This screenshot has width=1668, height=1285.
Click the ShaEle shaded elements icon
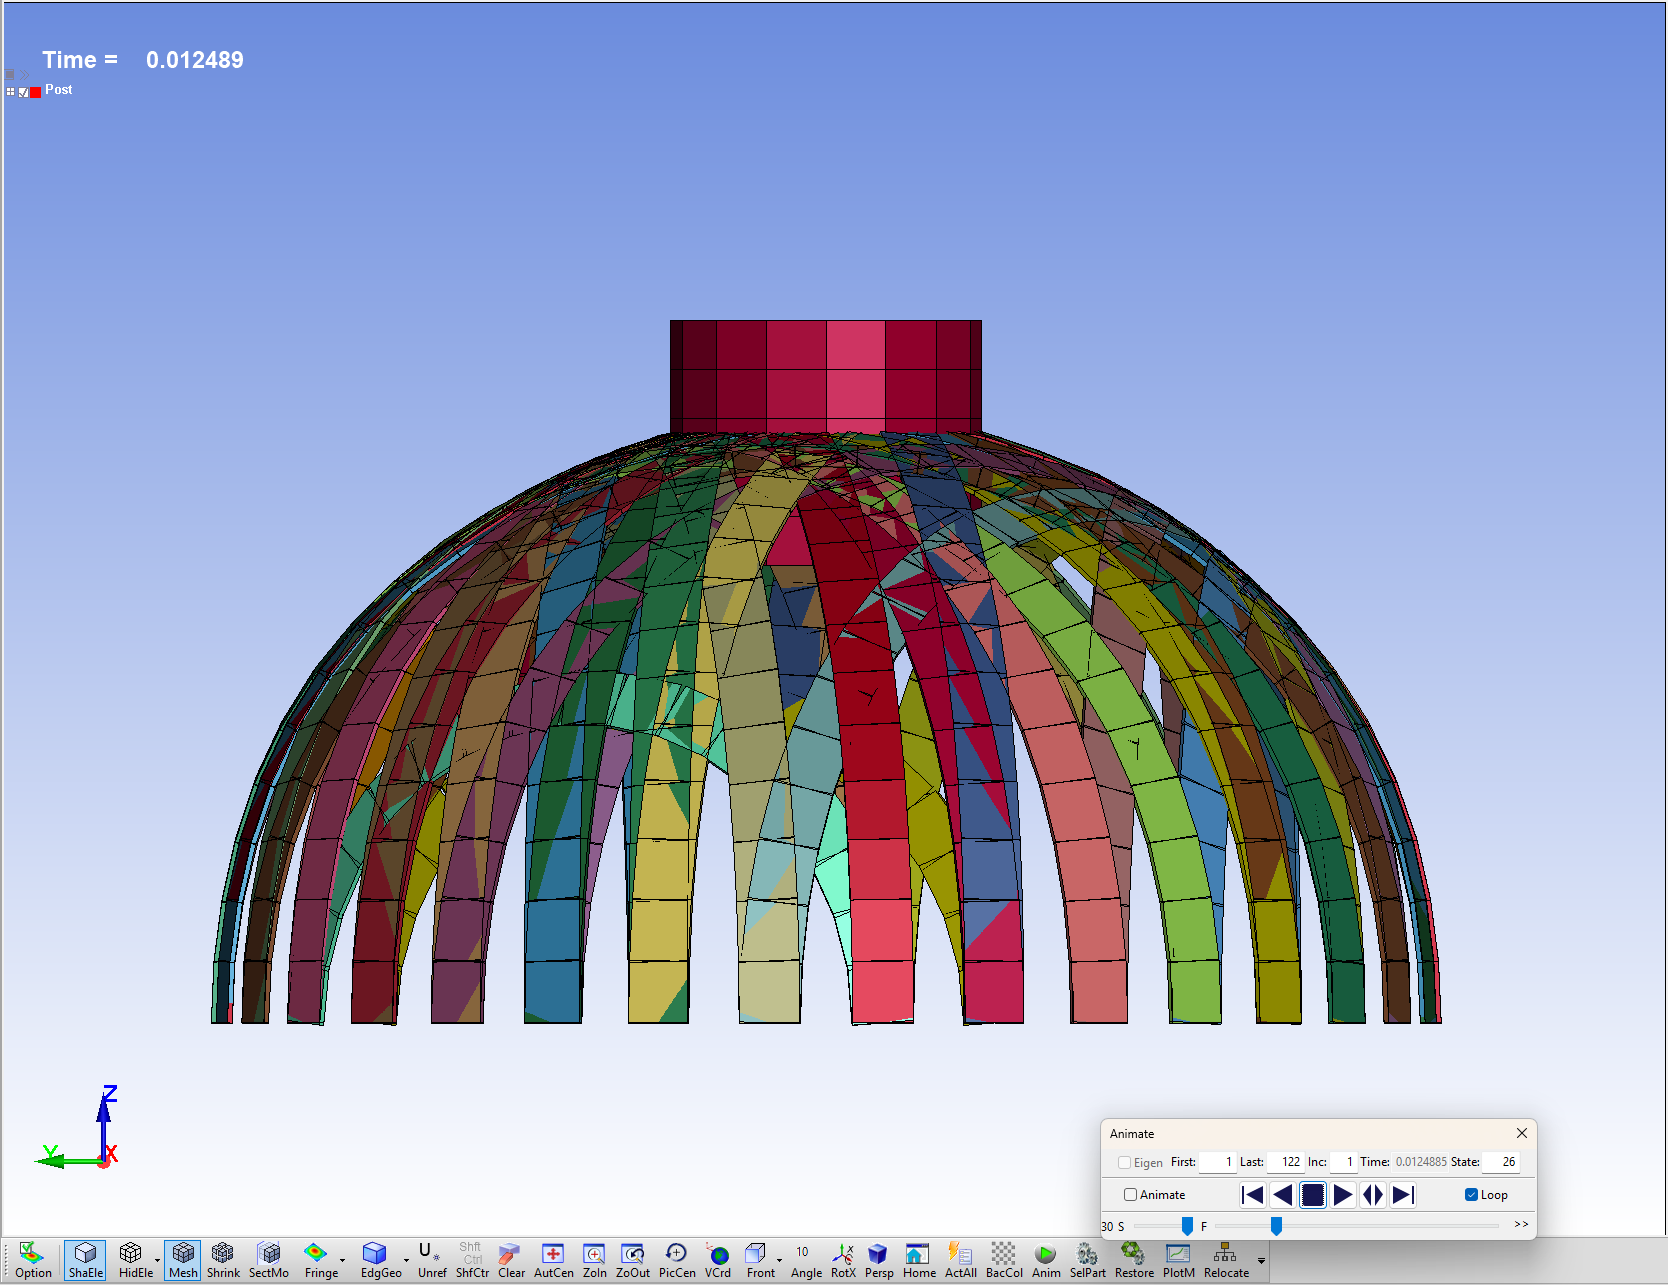coord(85,1259)
